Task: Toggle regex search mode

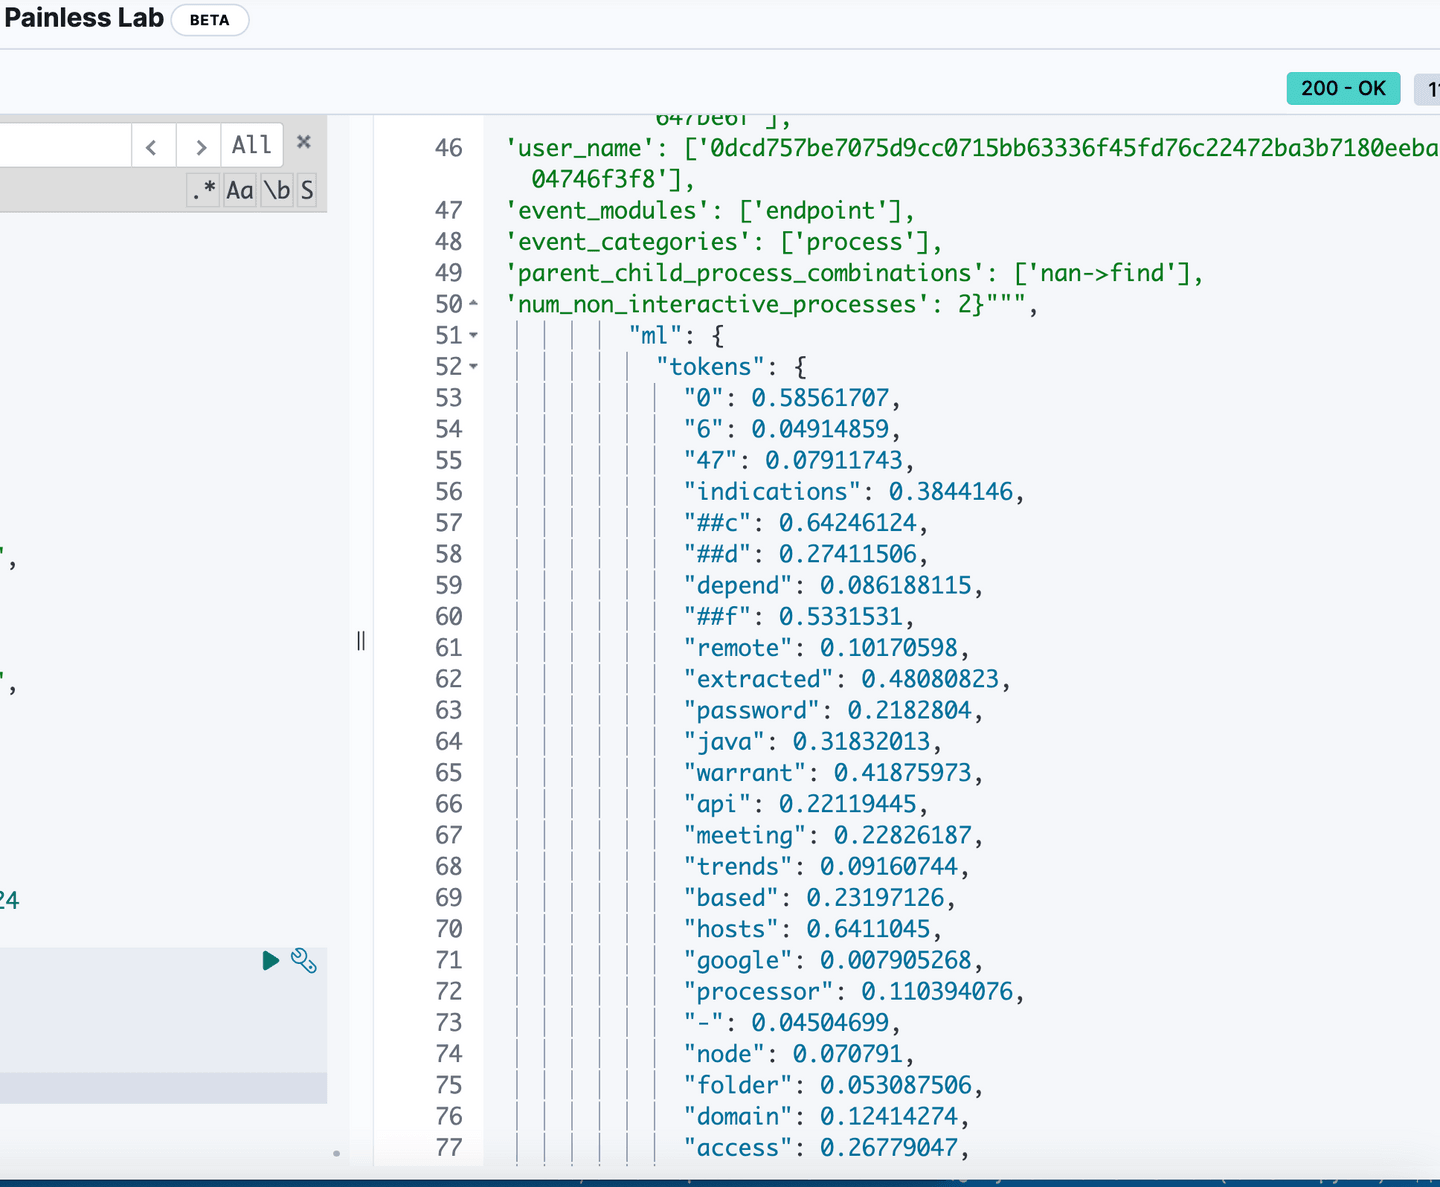Action: (204, 190)
